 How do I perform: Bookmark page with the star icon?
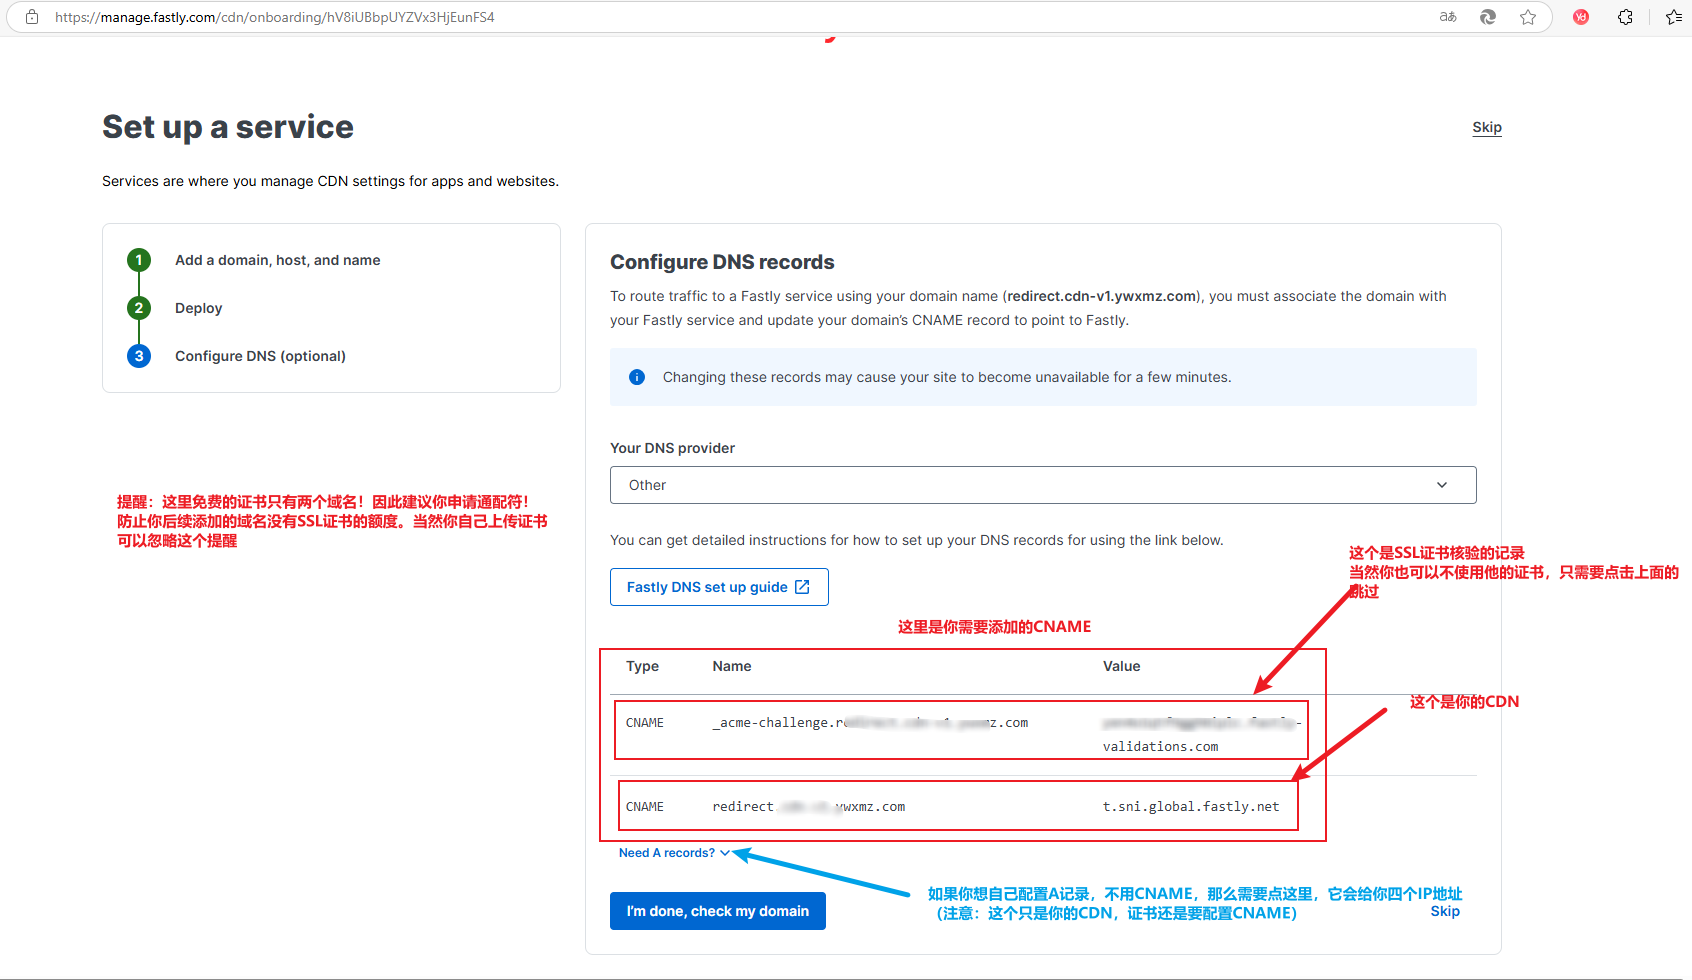1528,17
